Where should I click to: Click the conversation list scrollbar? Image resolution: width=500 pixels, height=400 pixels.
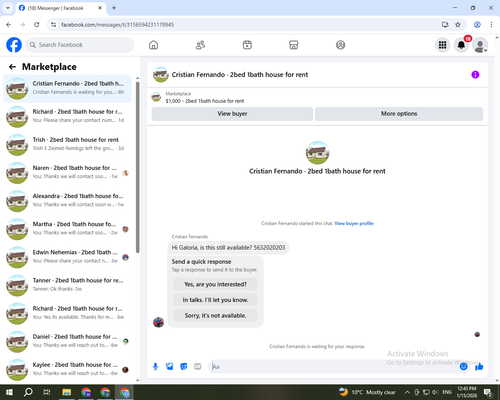click(x=137, y=167)
